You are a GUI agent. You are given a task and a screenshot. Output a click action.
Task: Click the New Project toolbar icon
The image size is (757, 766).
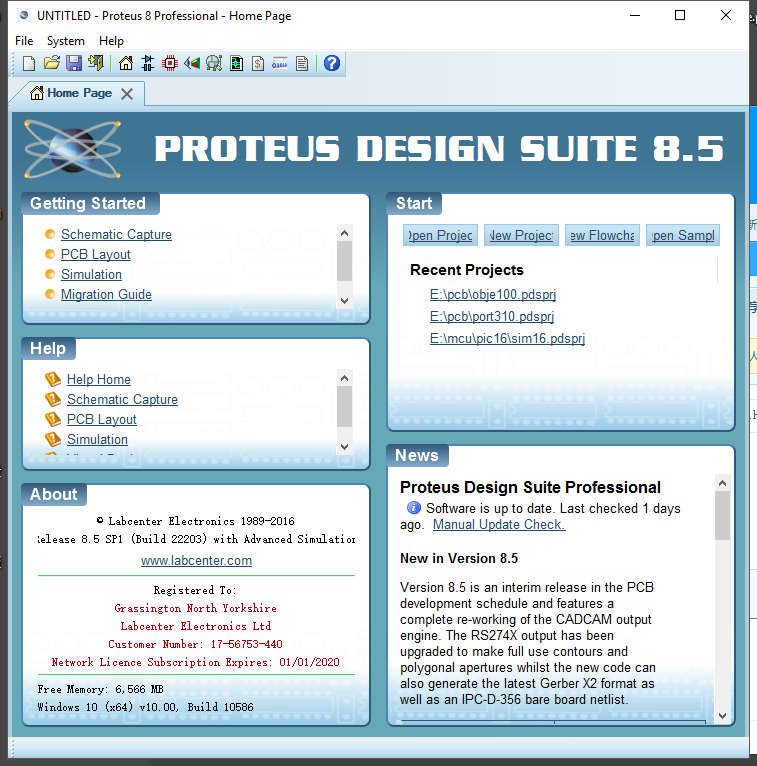tap(29, 64)
